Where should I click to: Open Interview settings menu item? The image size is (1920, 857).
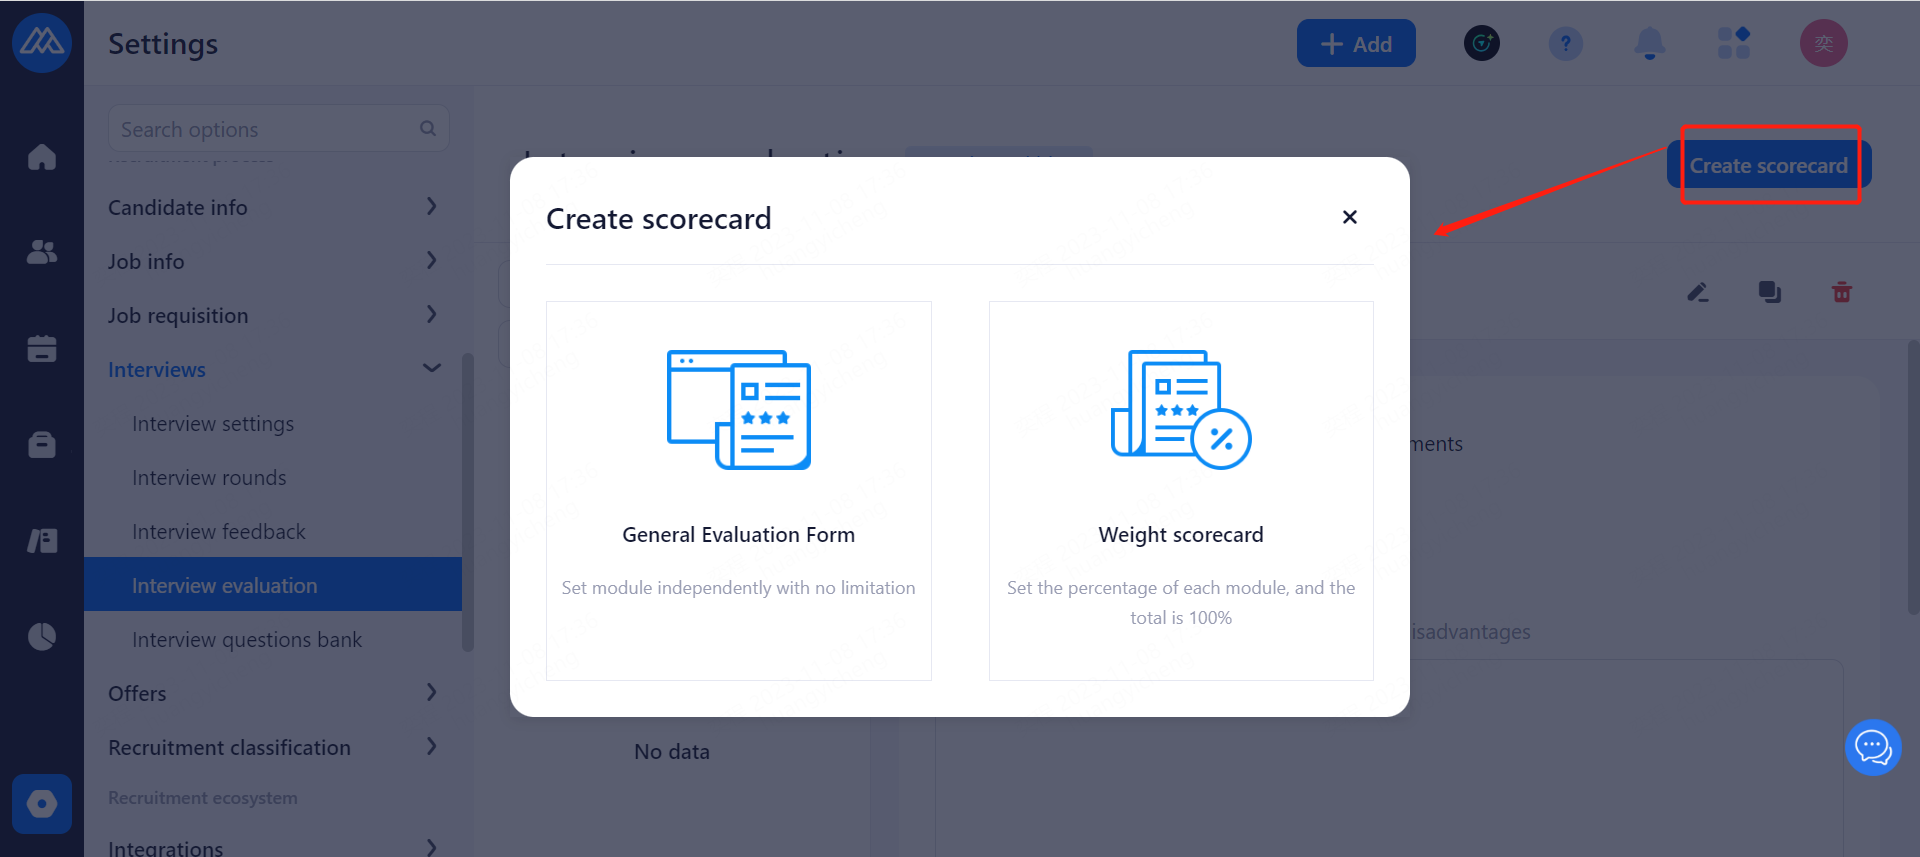tap(213, 424)
